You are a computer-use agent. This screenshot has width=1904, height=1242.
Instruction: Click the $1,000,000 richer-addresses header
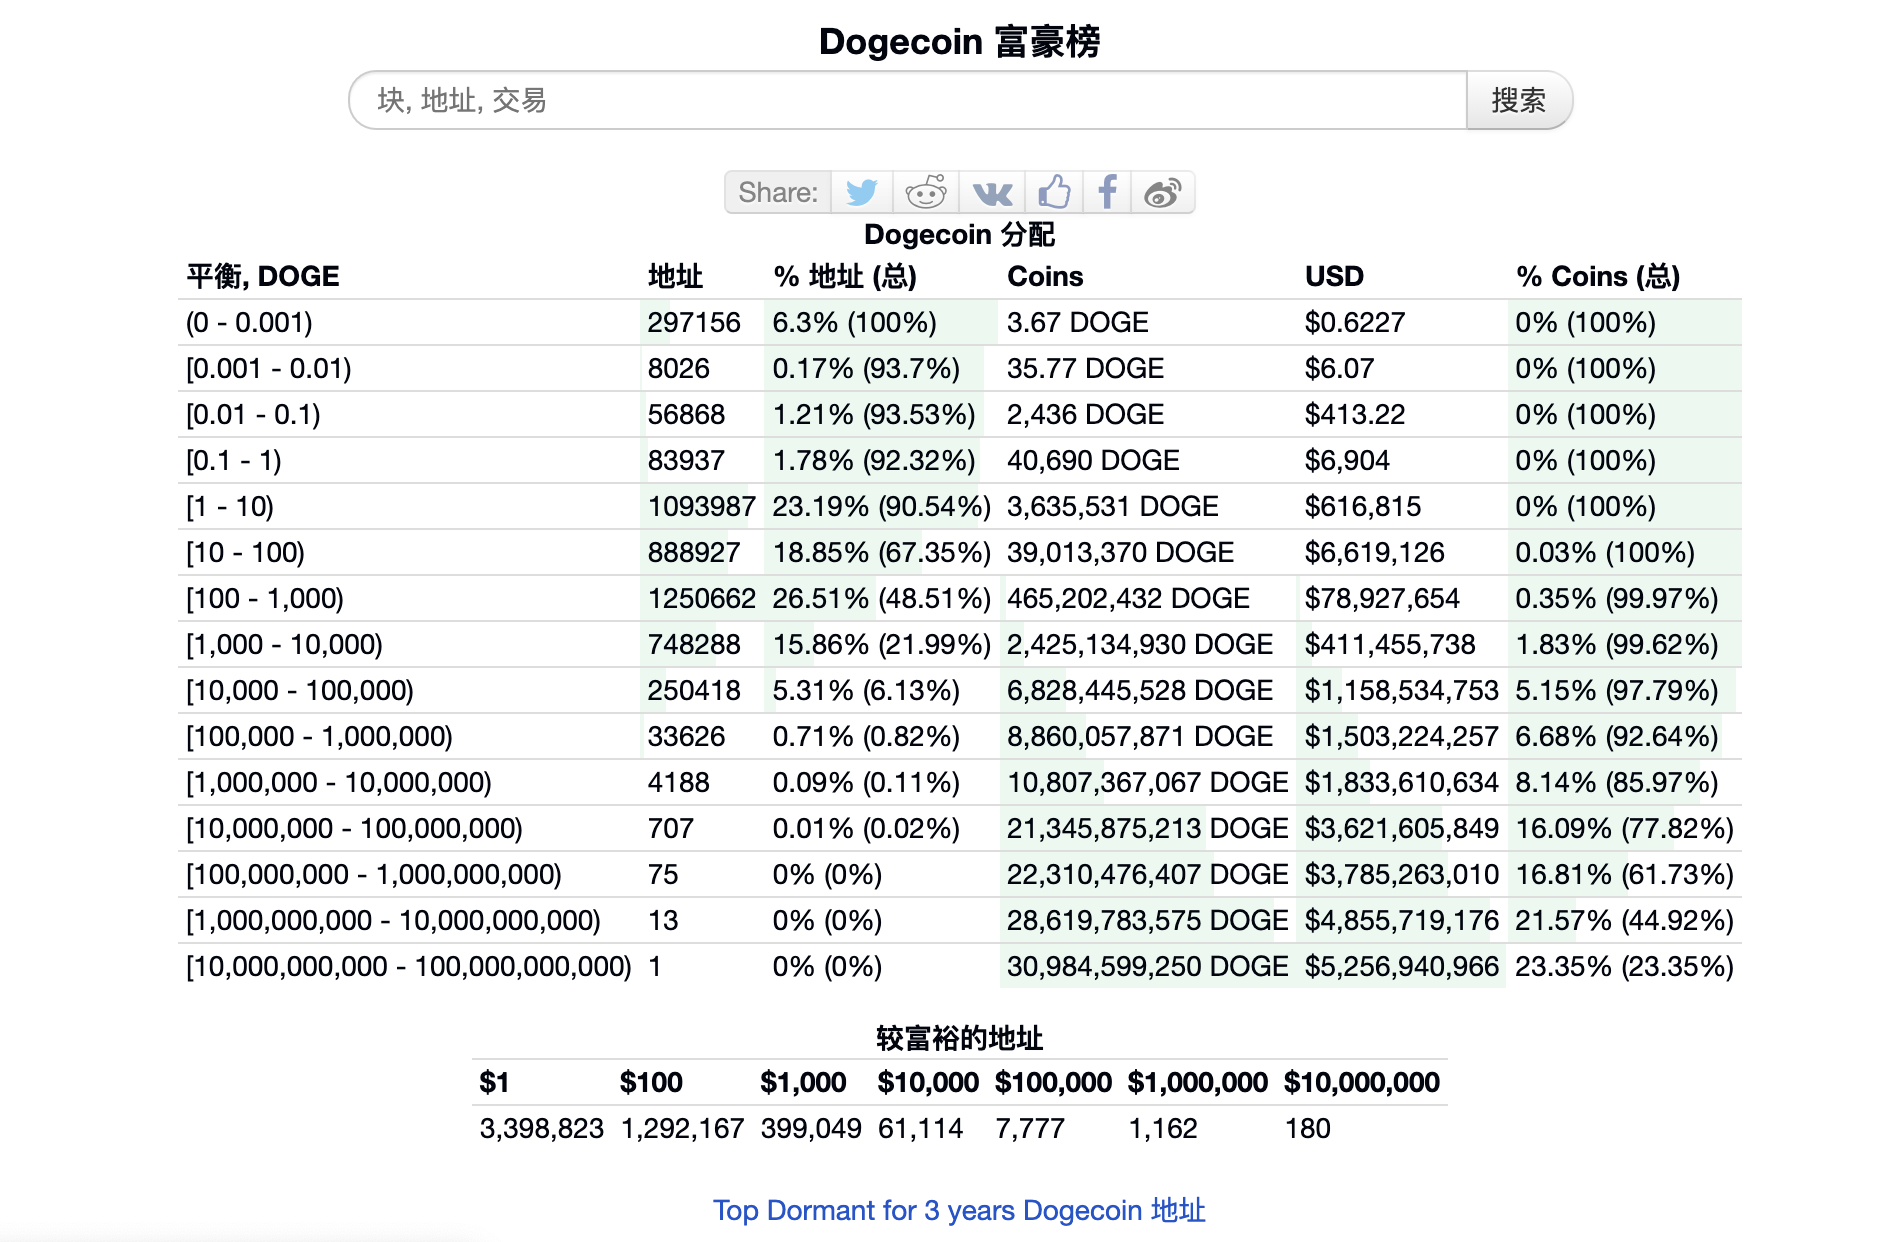click(1197, 1082)
